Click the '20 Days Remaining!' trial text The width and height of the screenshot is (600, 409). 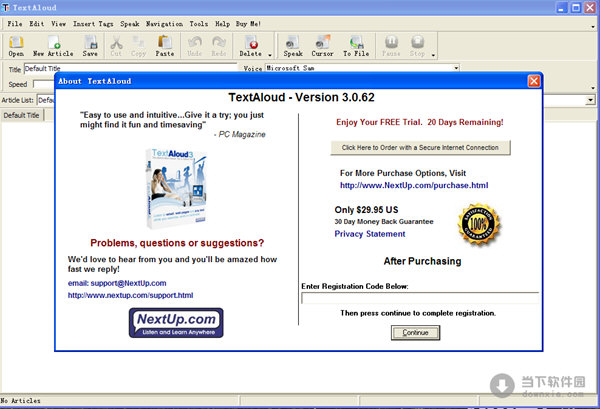pyautogui.click(x=465, y=122)
